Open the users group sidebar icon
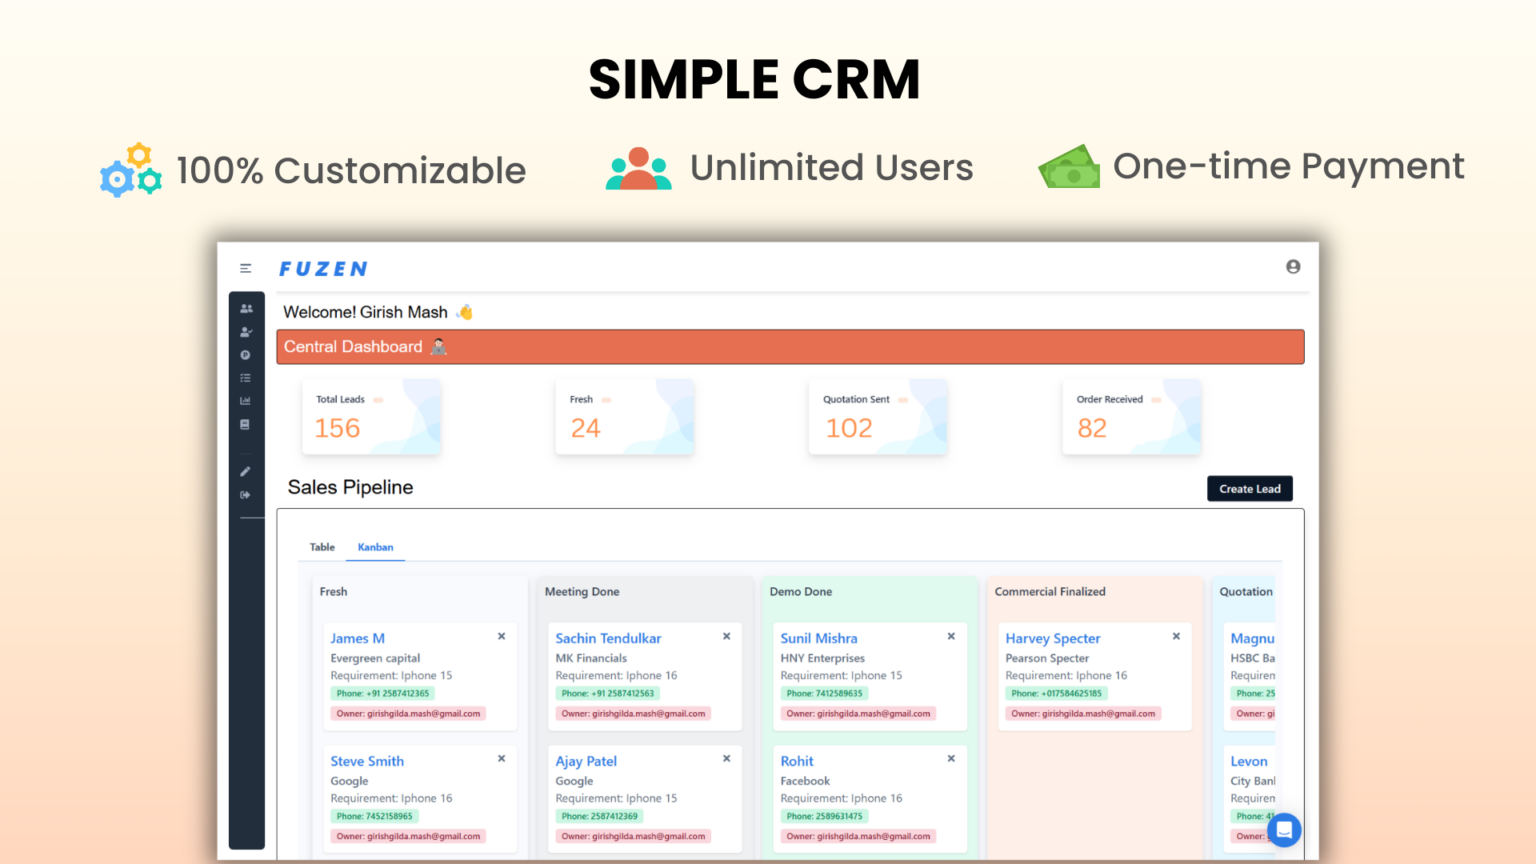 point(246,309)
